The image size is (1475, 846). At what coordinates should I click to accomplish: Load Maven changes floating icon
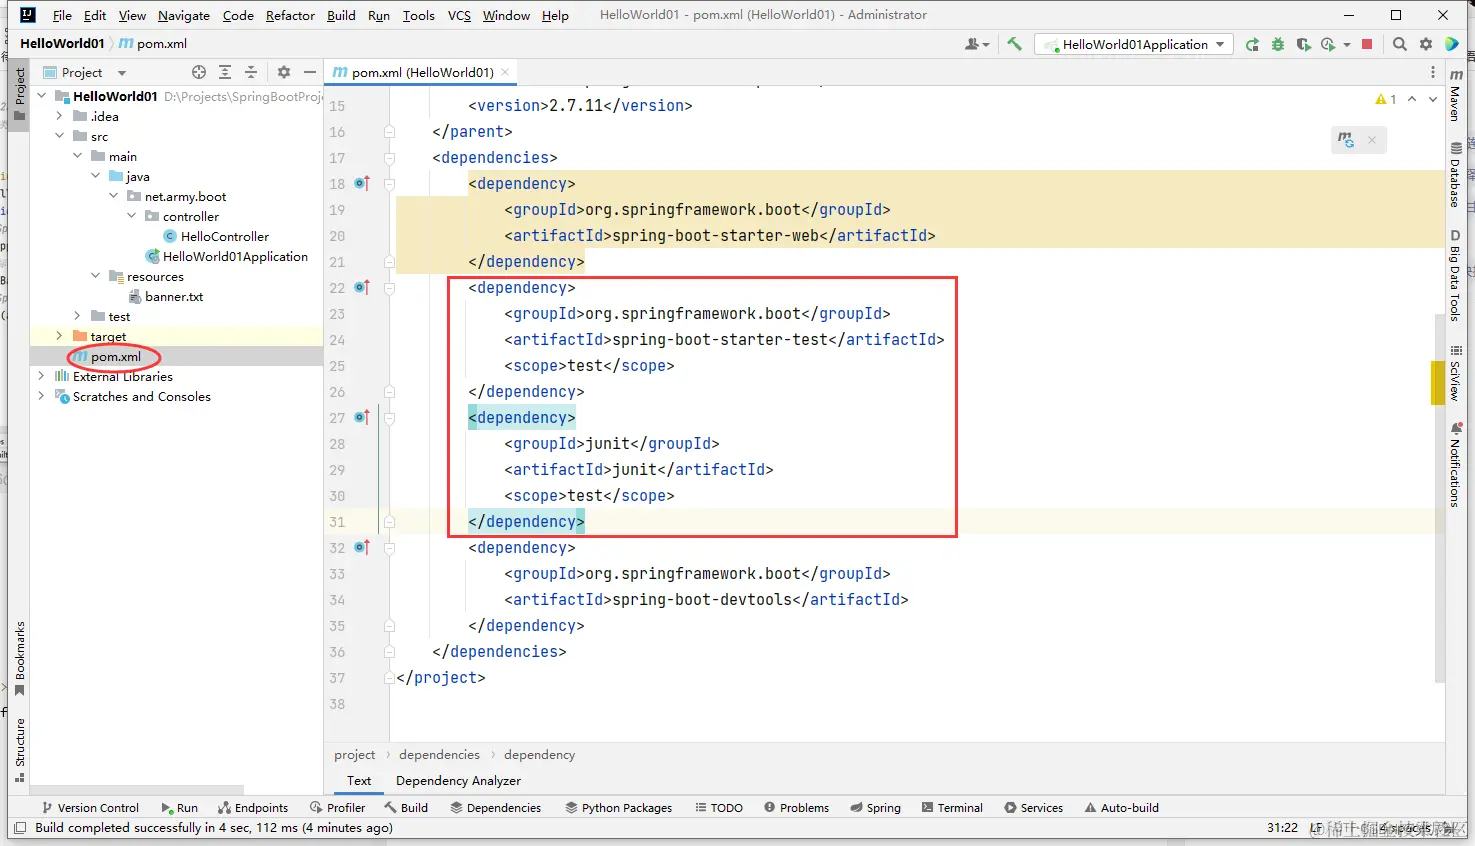tap(1346, 140)
